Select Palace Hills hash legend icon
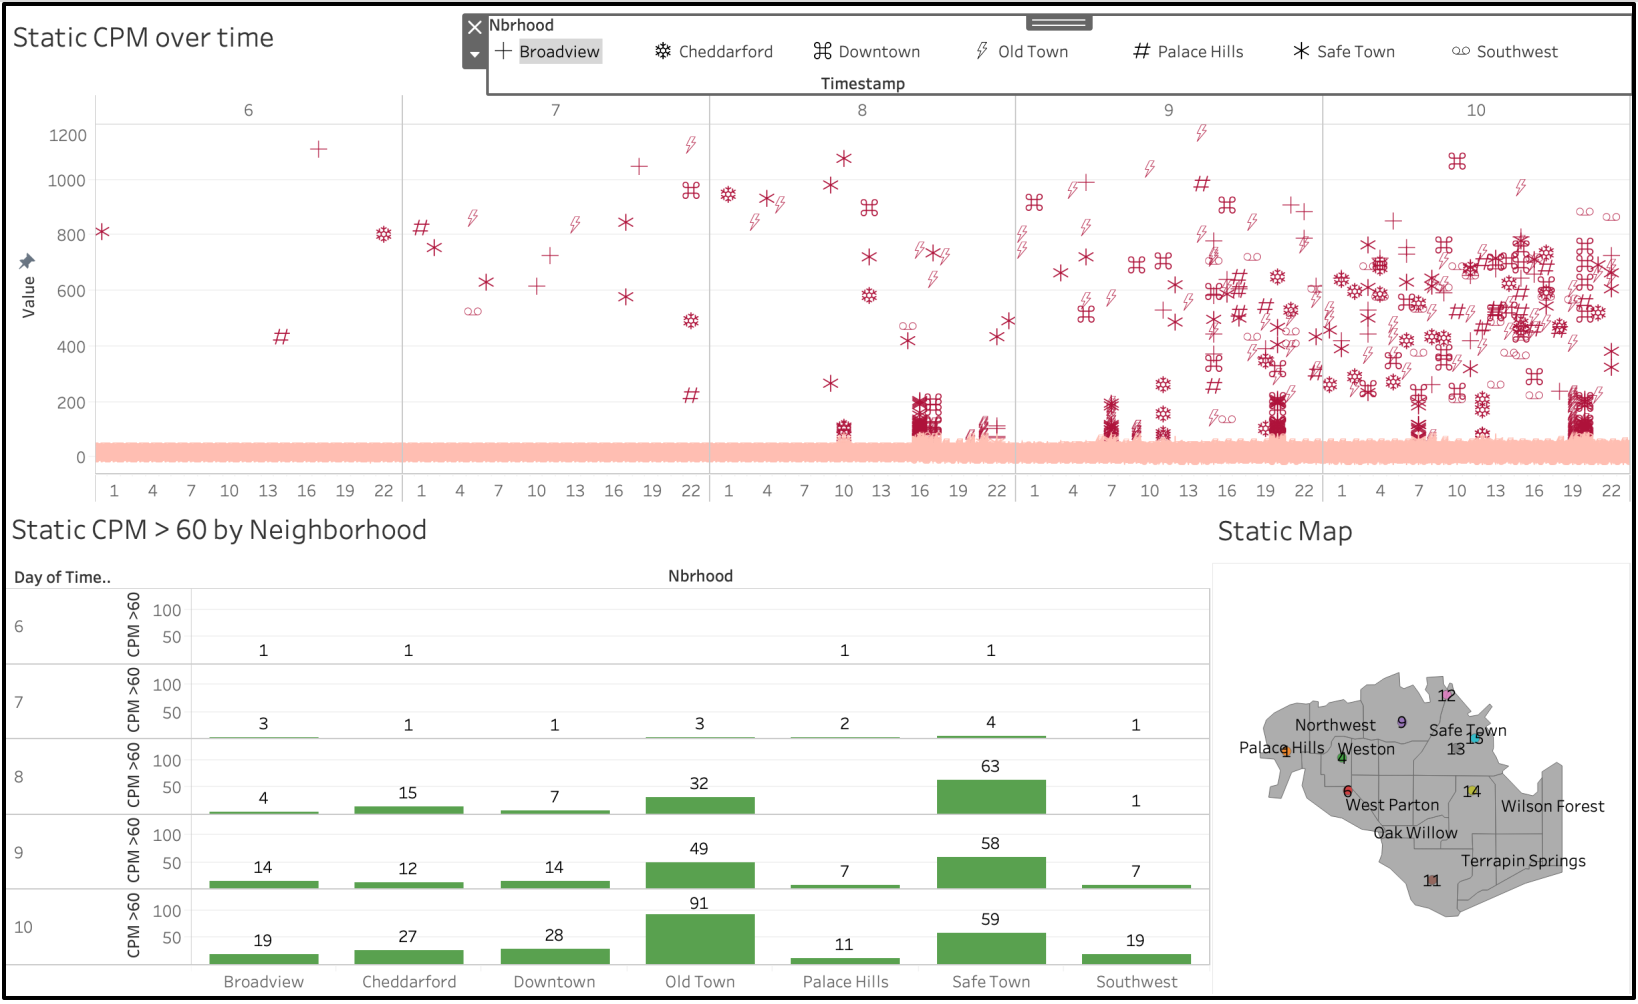Viewport: 1638px width, 1004px height. (x=1141, y=51)
